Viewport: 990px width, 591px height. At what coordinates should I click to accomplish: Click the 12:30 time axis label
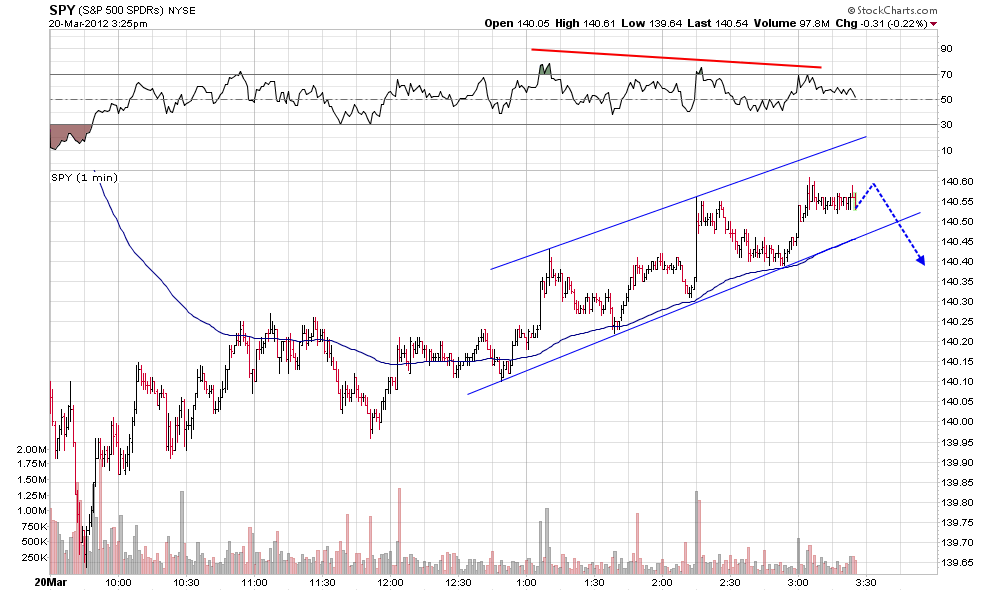[x=458, y=582]
